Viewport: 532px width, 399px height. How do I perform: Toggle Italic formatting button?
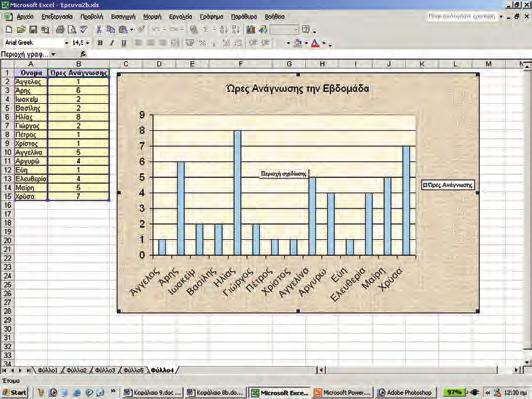(x=112, y=43)
